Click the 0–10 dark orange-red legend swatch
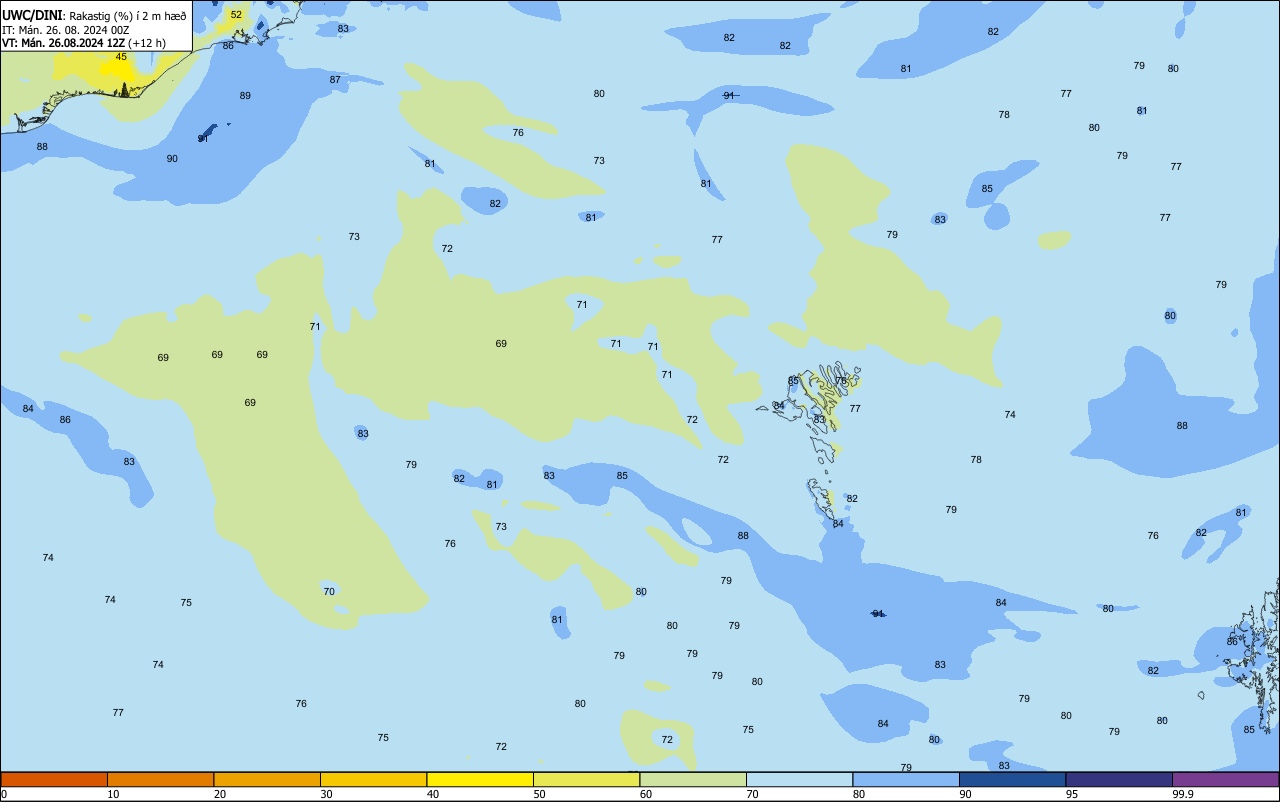The width and height of the screenshot is (1280, 802). tap(54, 779)
